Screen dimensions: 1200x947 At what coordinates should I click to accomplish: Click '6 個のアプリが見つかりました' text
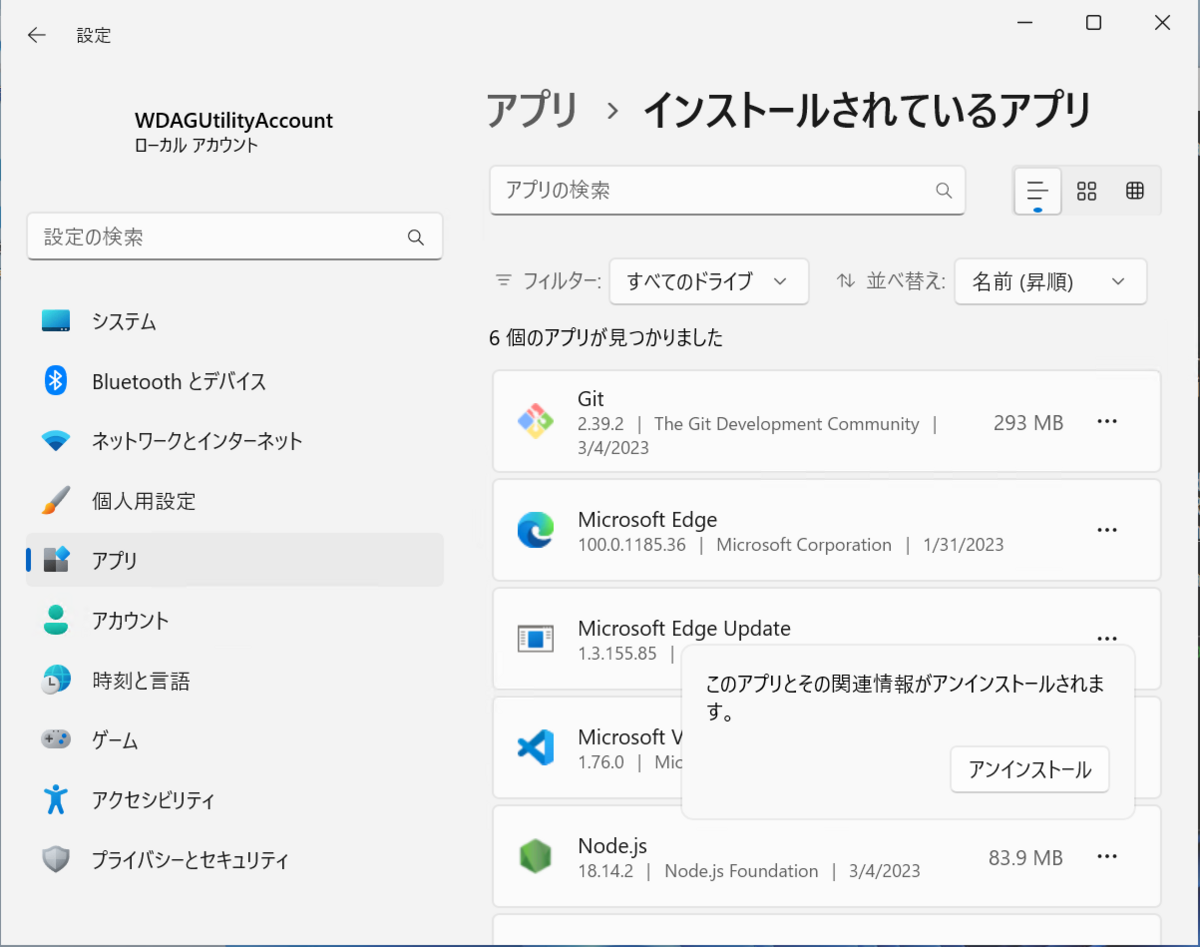point(606,338)
